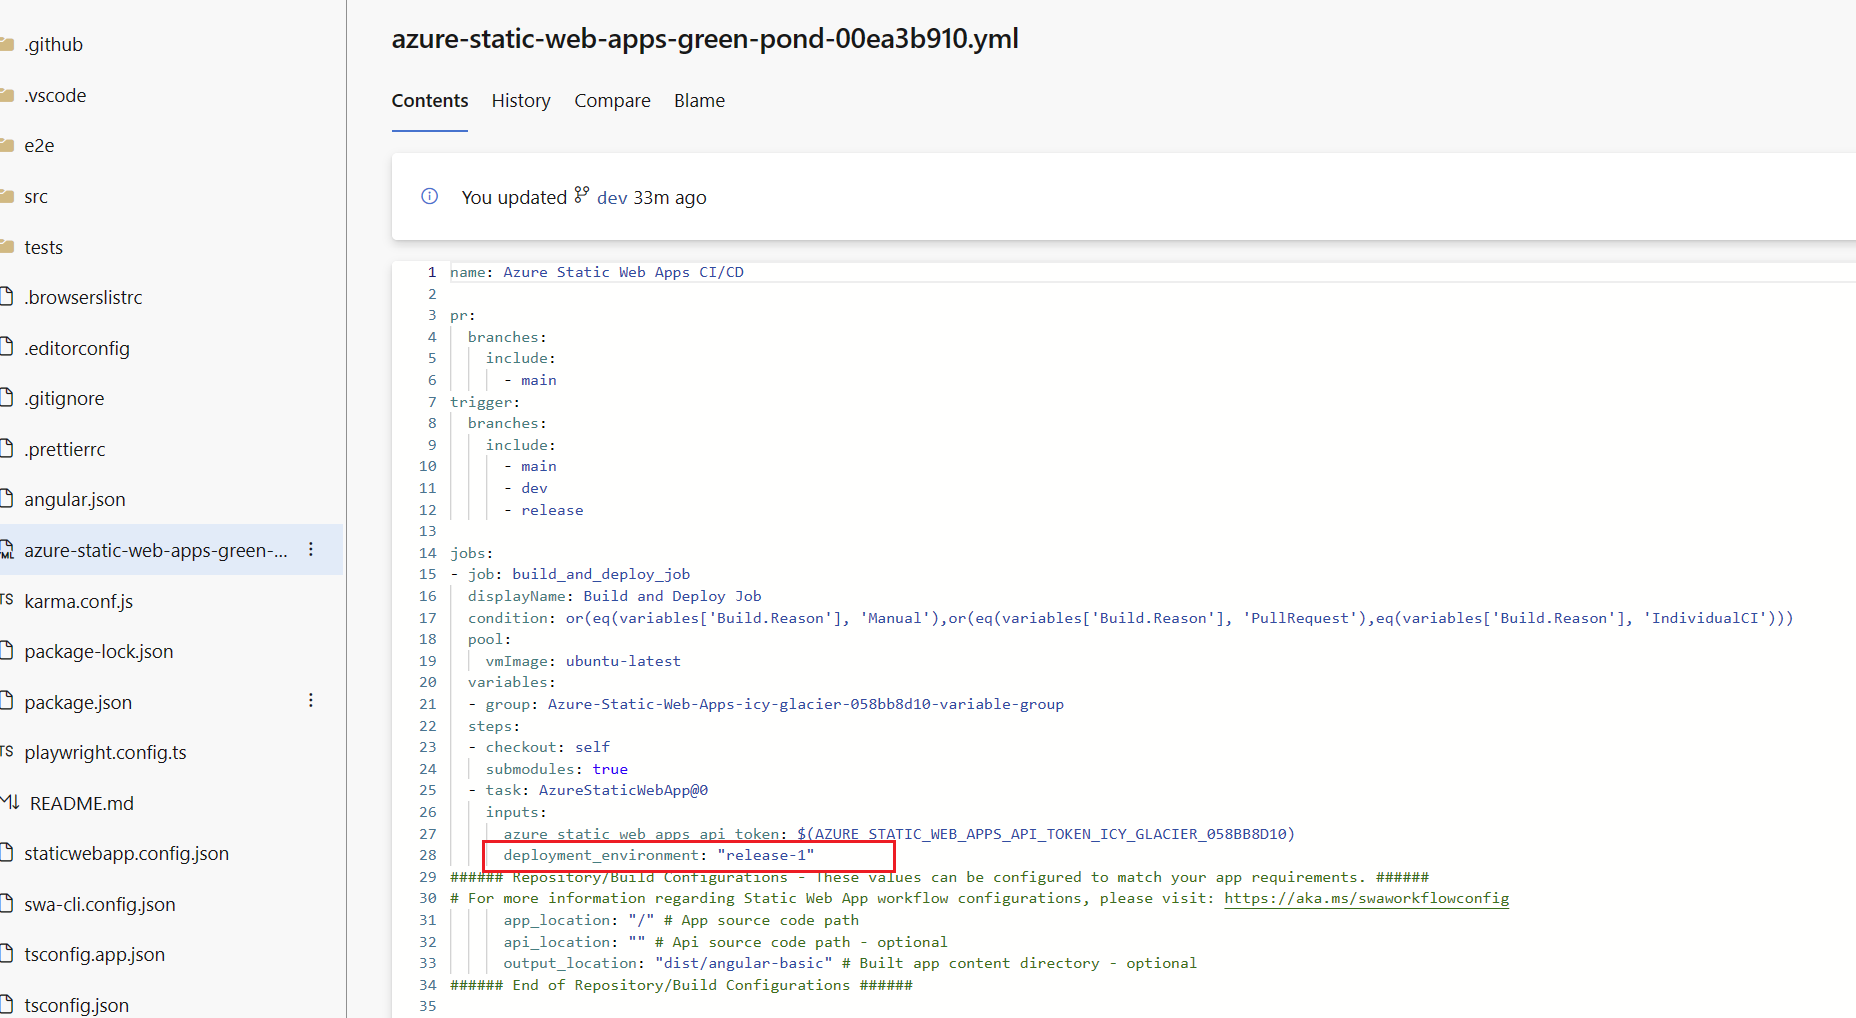Viewport: 1856px width, 1018px height.
Task: Click the deployment_environment line in the code
Action: pyautogui.click(x=659, y=855)
